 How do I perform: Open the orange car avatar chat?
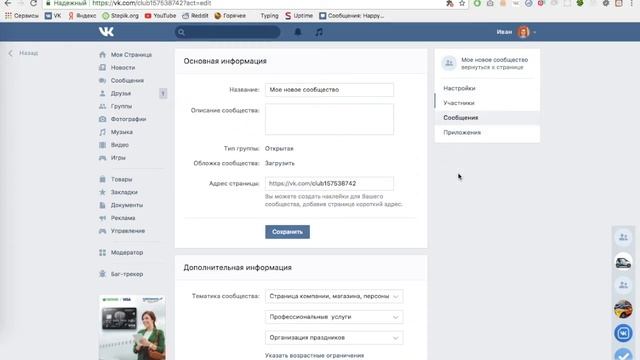tap(623, 309)
